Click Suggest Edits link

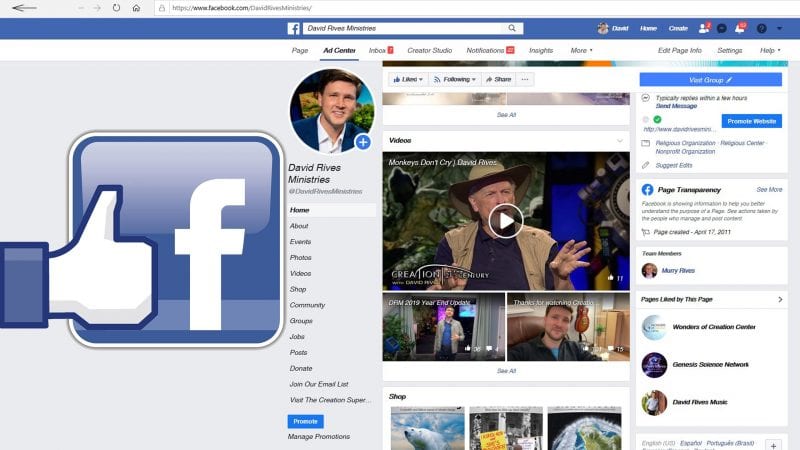pyautogui.click(x=673, y=165)
